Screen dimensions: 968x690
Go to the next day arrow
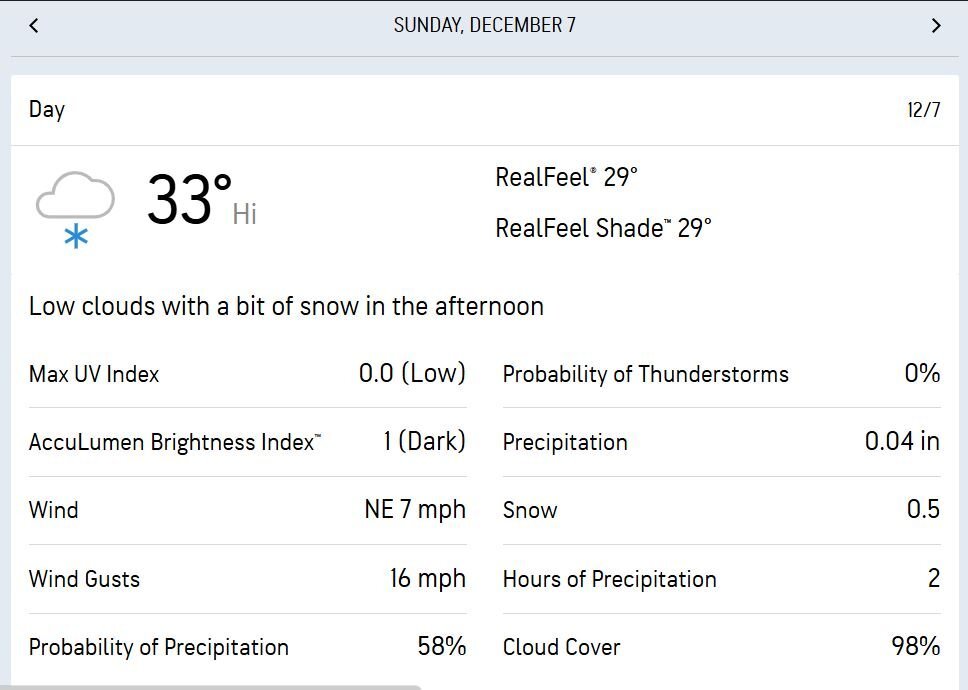pos(936,26)
